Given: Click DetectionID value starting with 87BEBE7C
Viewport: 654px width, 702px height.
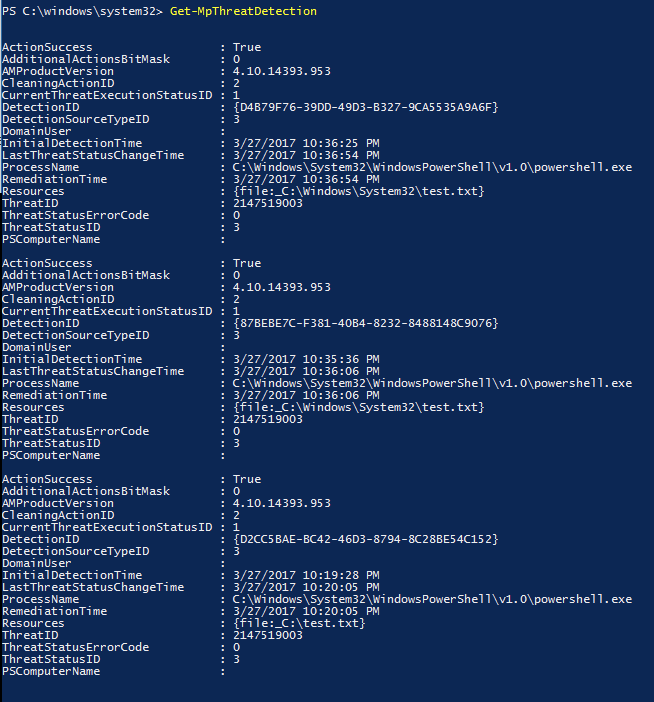Looking at the screenshot, I should 365,323.
